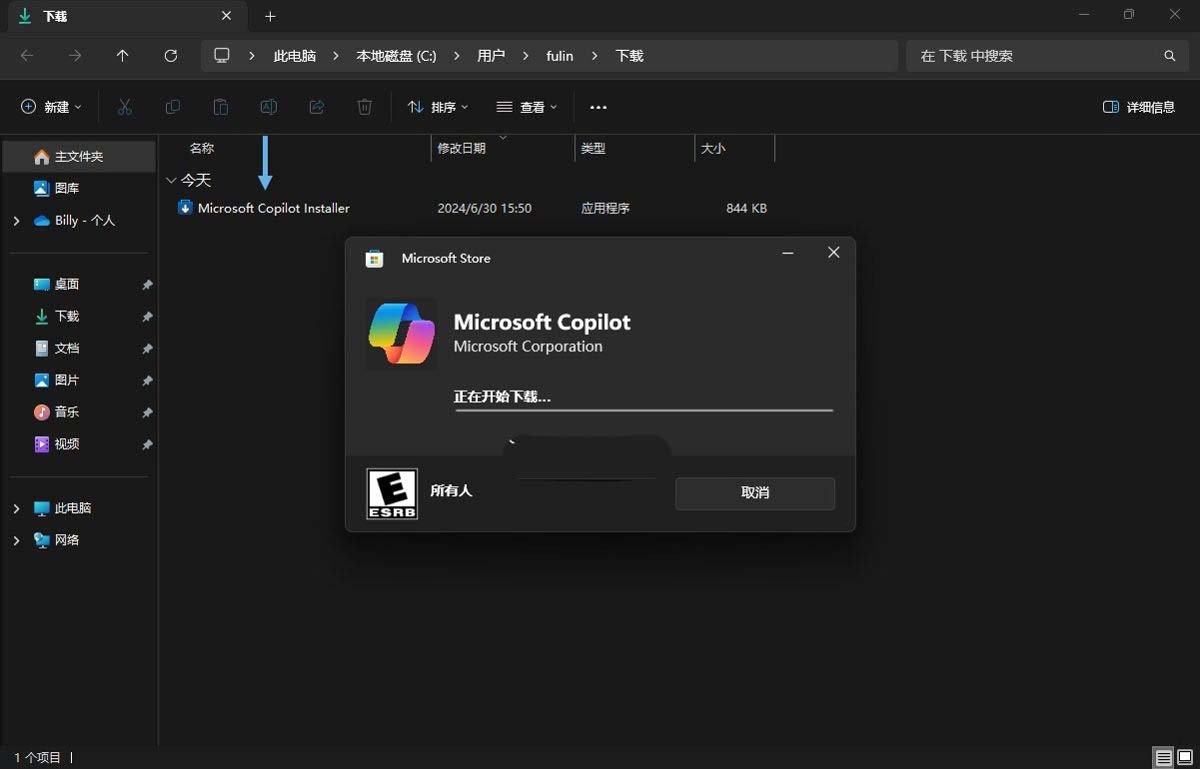Screen dimensions: 1200x769
Task: Open the three-dots more options menu
Action: tap(598, 107)
